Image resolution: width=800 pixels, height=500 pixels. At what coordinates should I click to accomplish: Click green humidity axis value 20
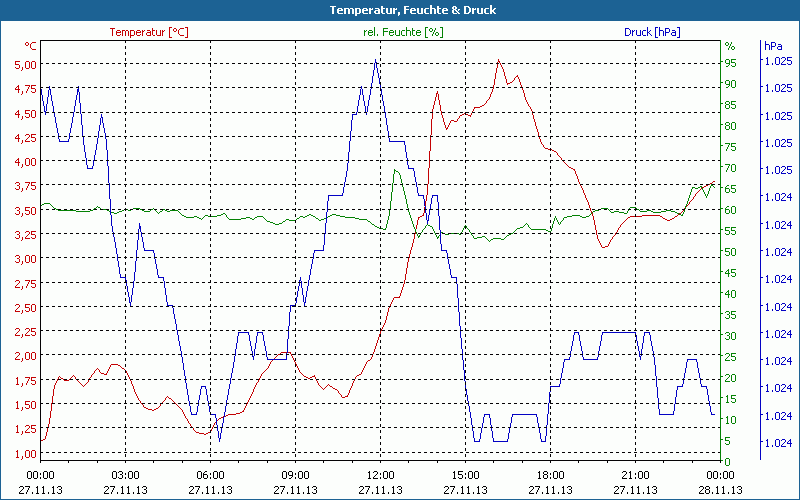tap(731, 378)
